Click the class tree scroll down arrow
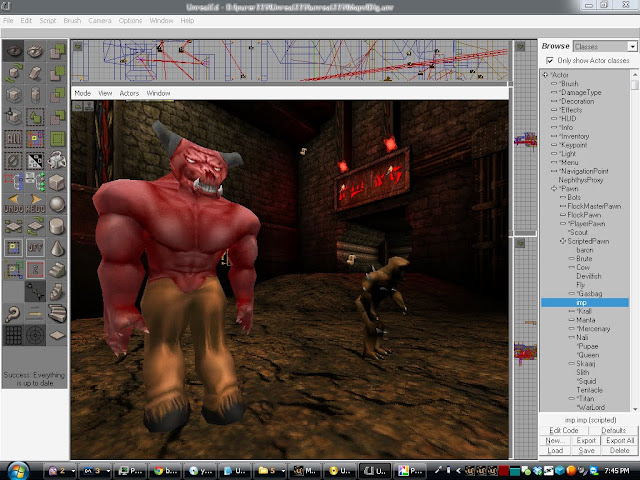This screenshot has width=640, height=480. pos(634,409)
